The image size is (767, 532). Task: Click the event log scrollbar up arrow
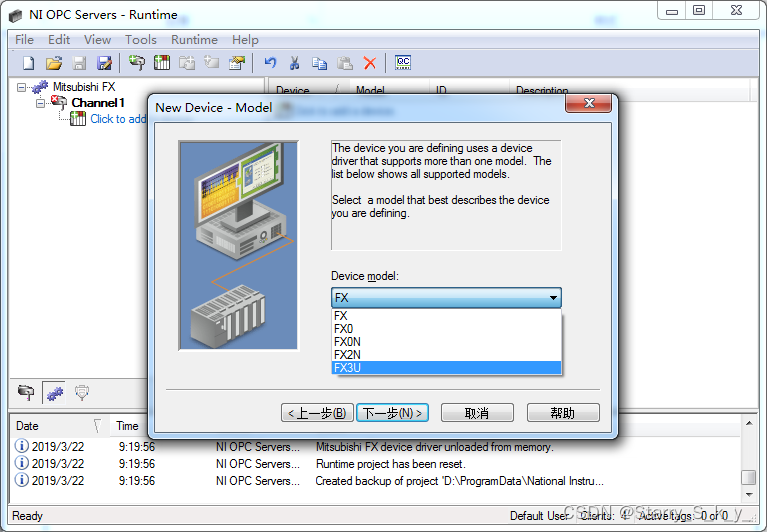(749, 423)
